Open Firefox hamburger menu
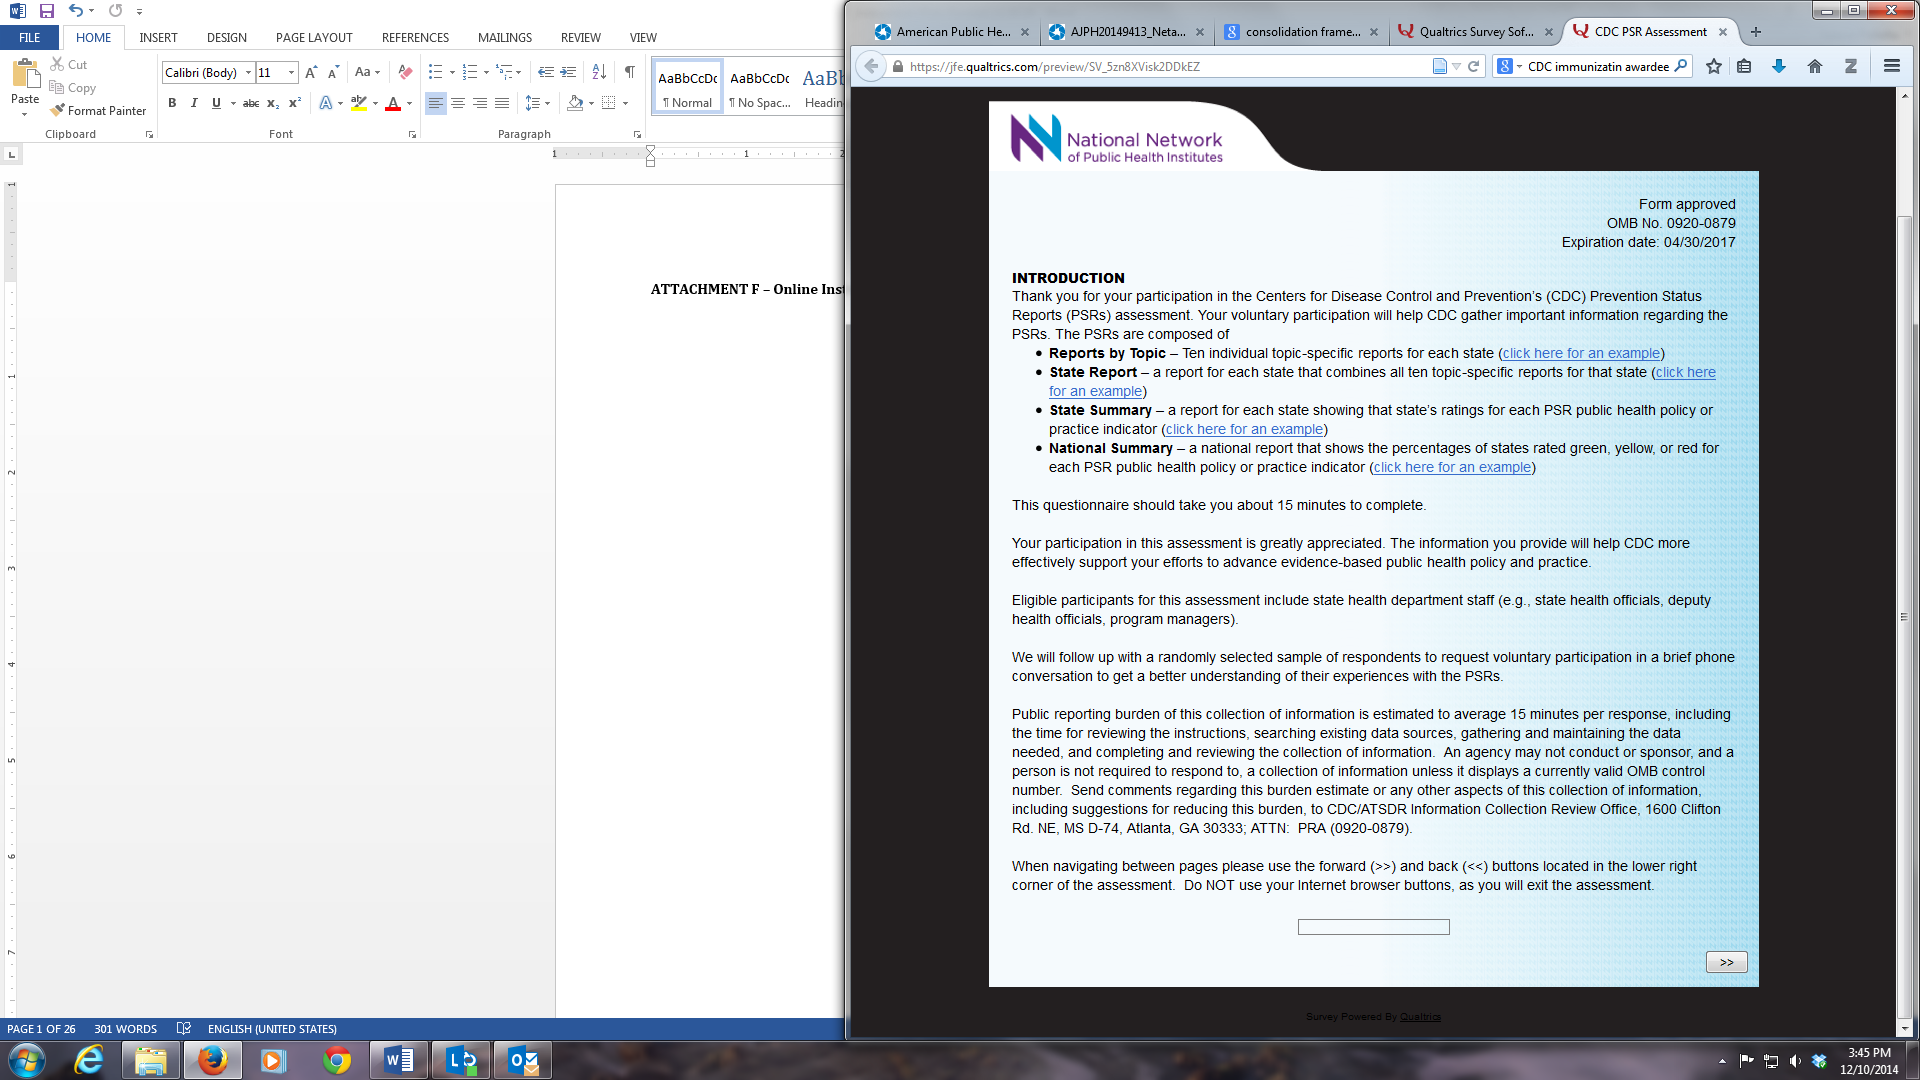 [1891, 66]
